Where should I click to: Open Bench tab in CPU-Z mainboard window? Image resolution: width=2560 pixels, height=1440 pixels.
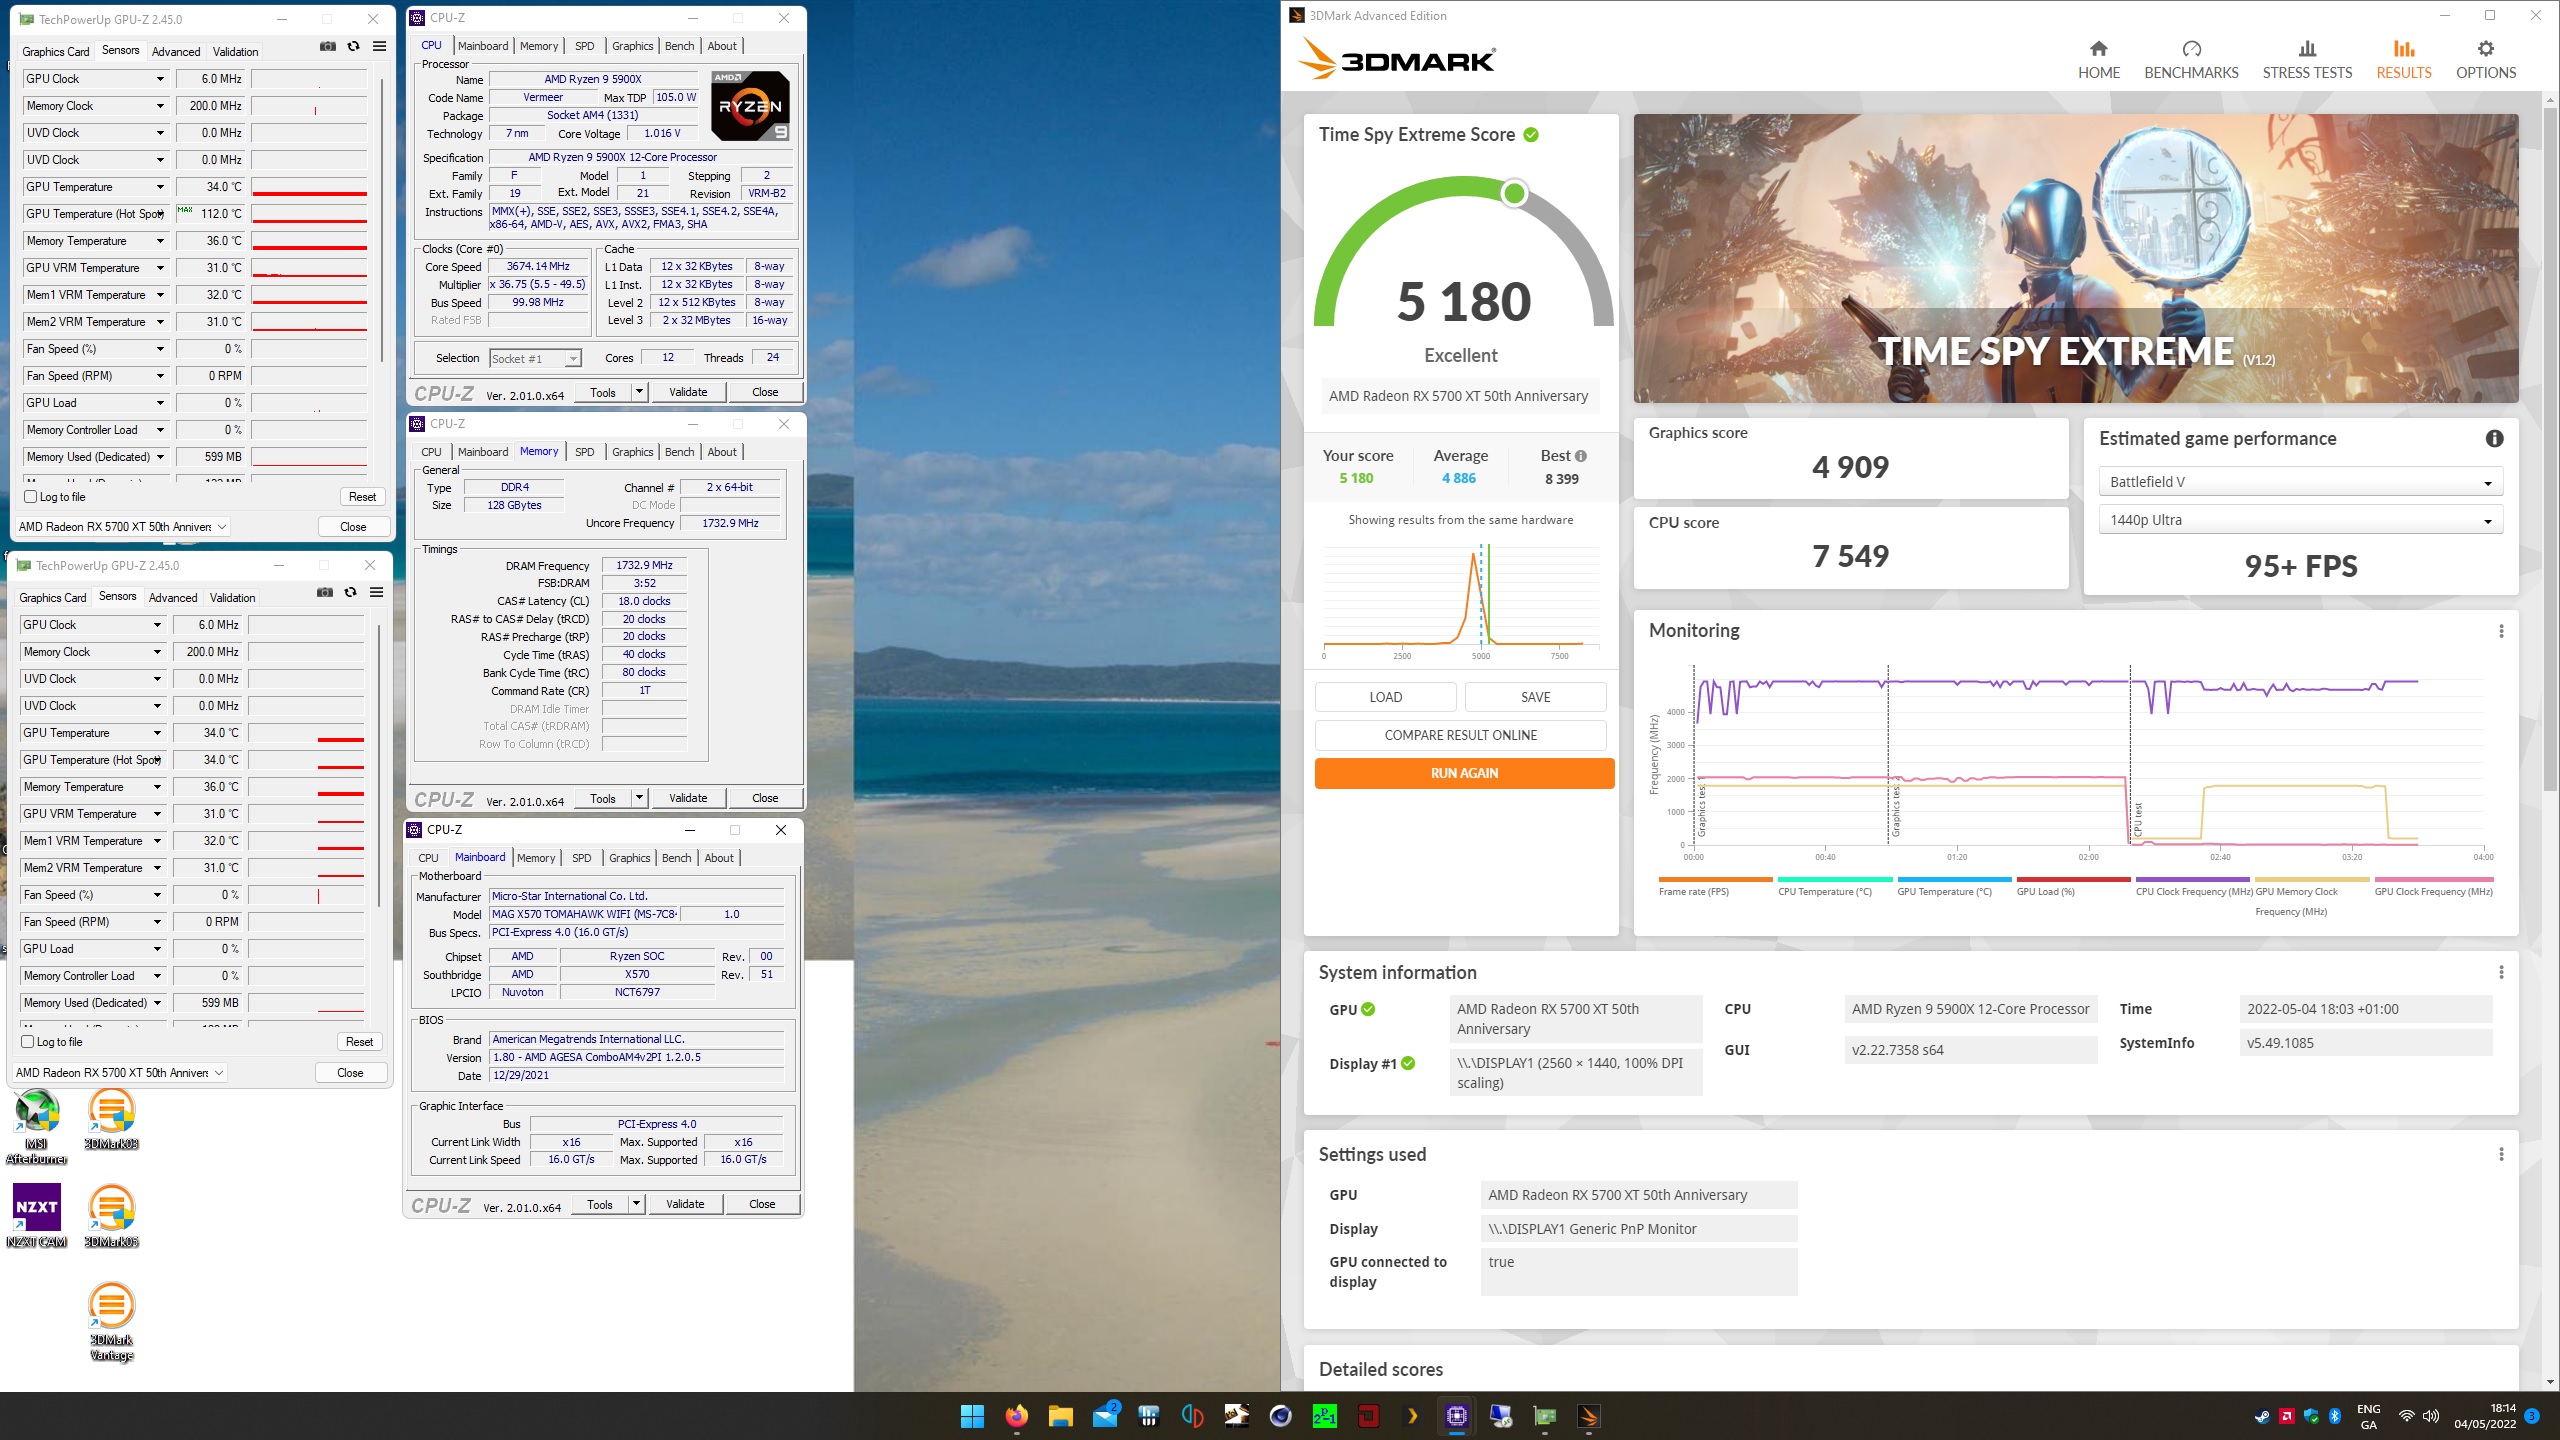[x=677, y=858]
